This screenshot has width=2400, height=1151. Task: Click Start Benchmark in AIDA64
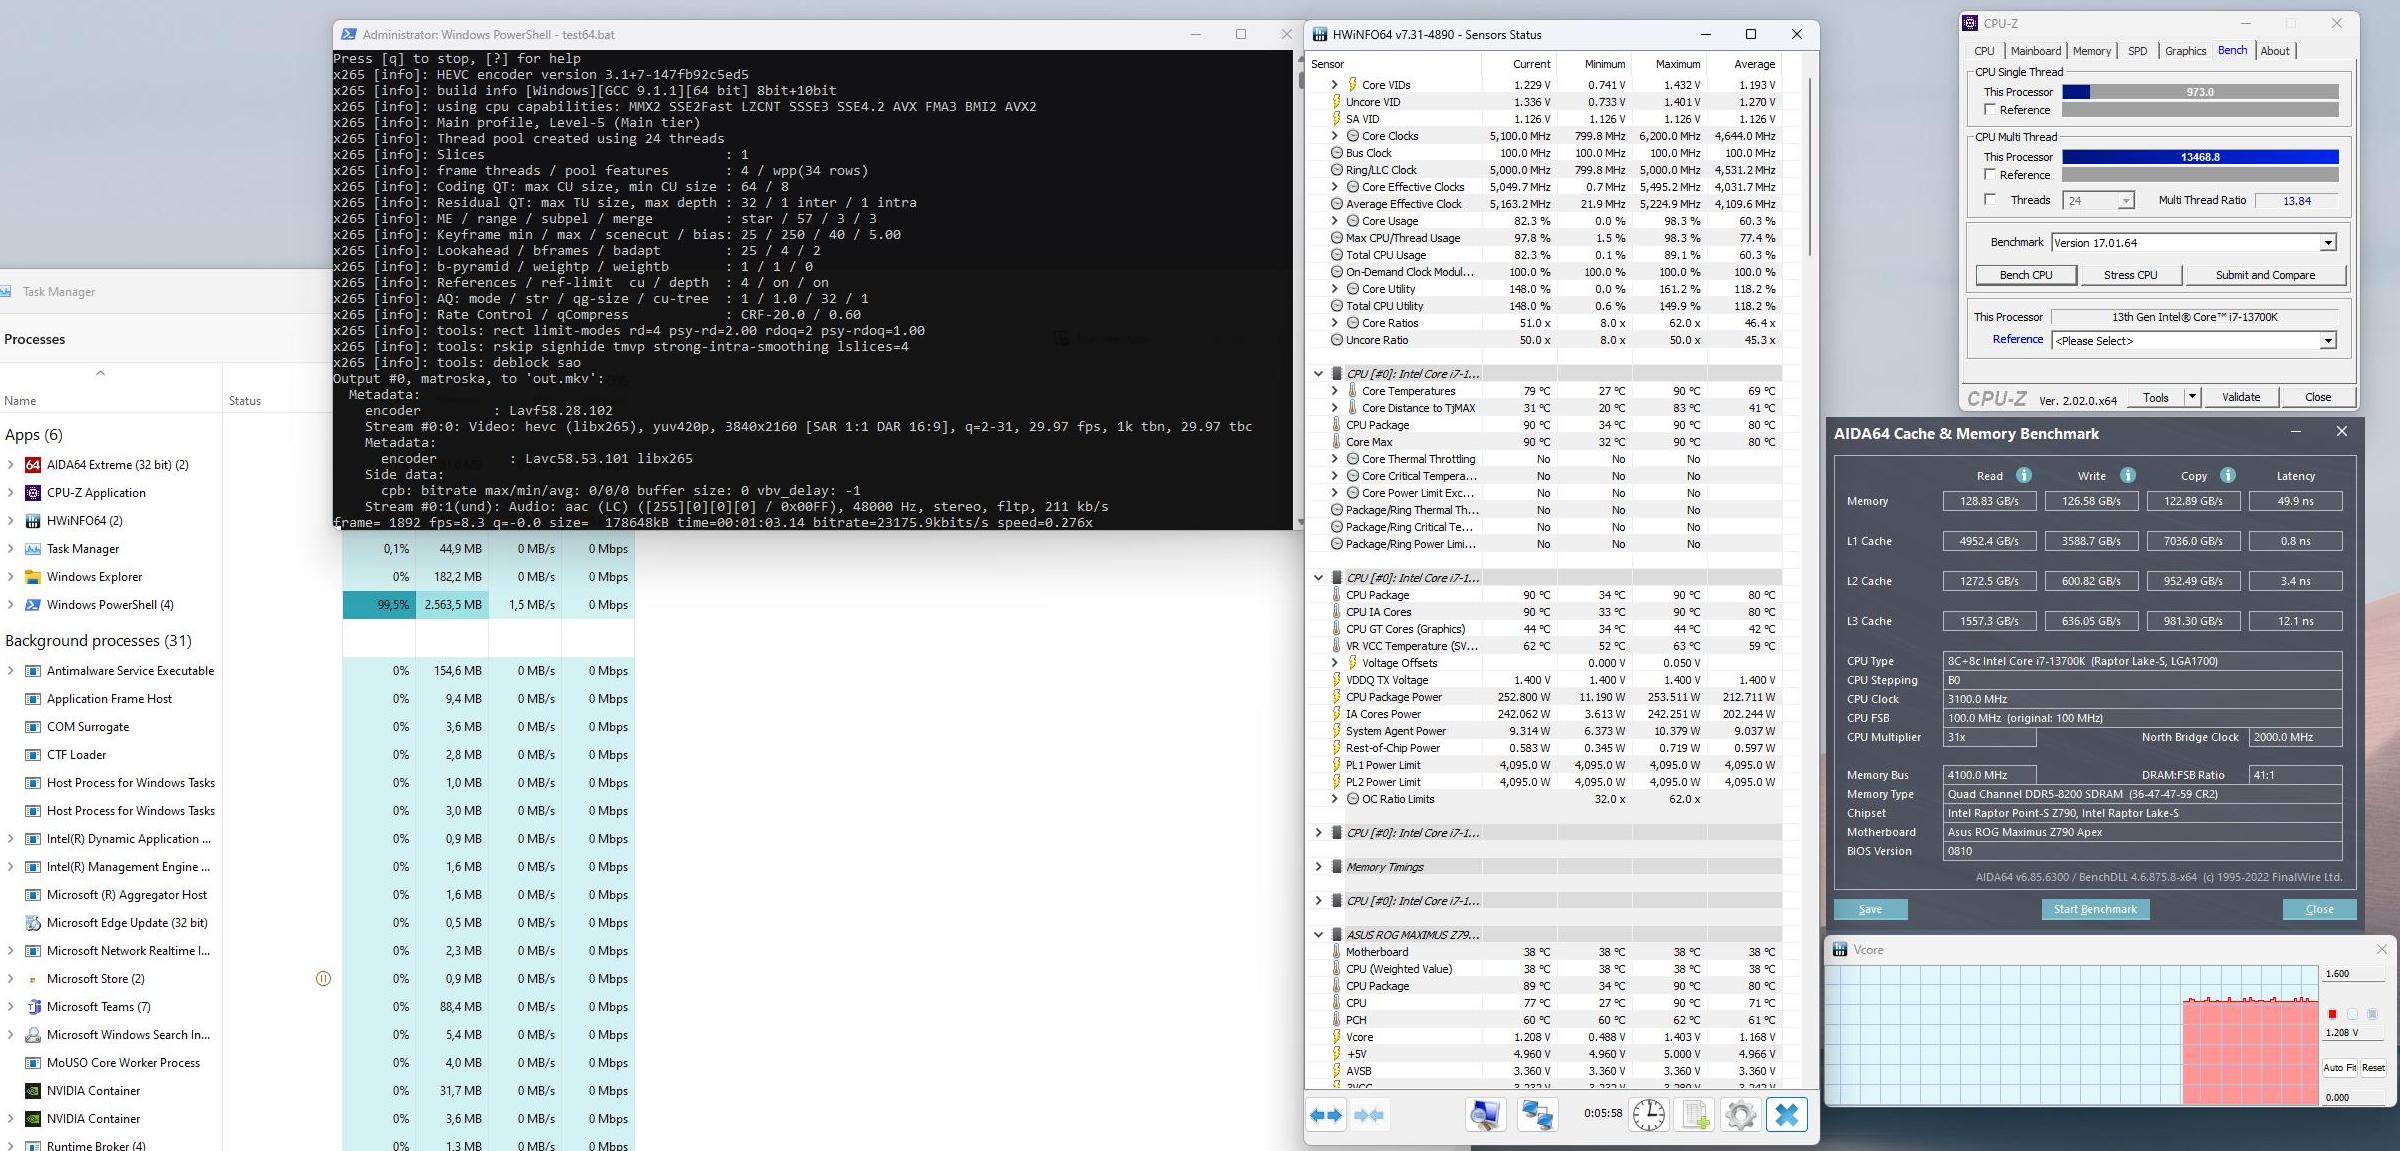coord(2094,909)
